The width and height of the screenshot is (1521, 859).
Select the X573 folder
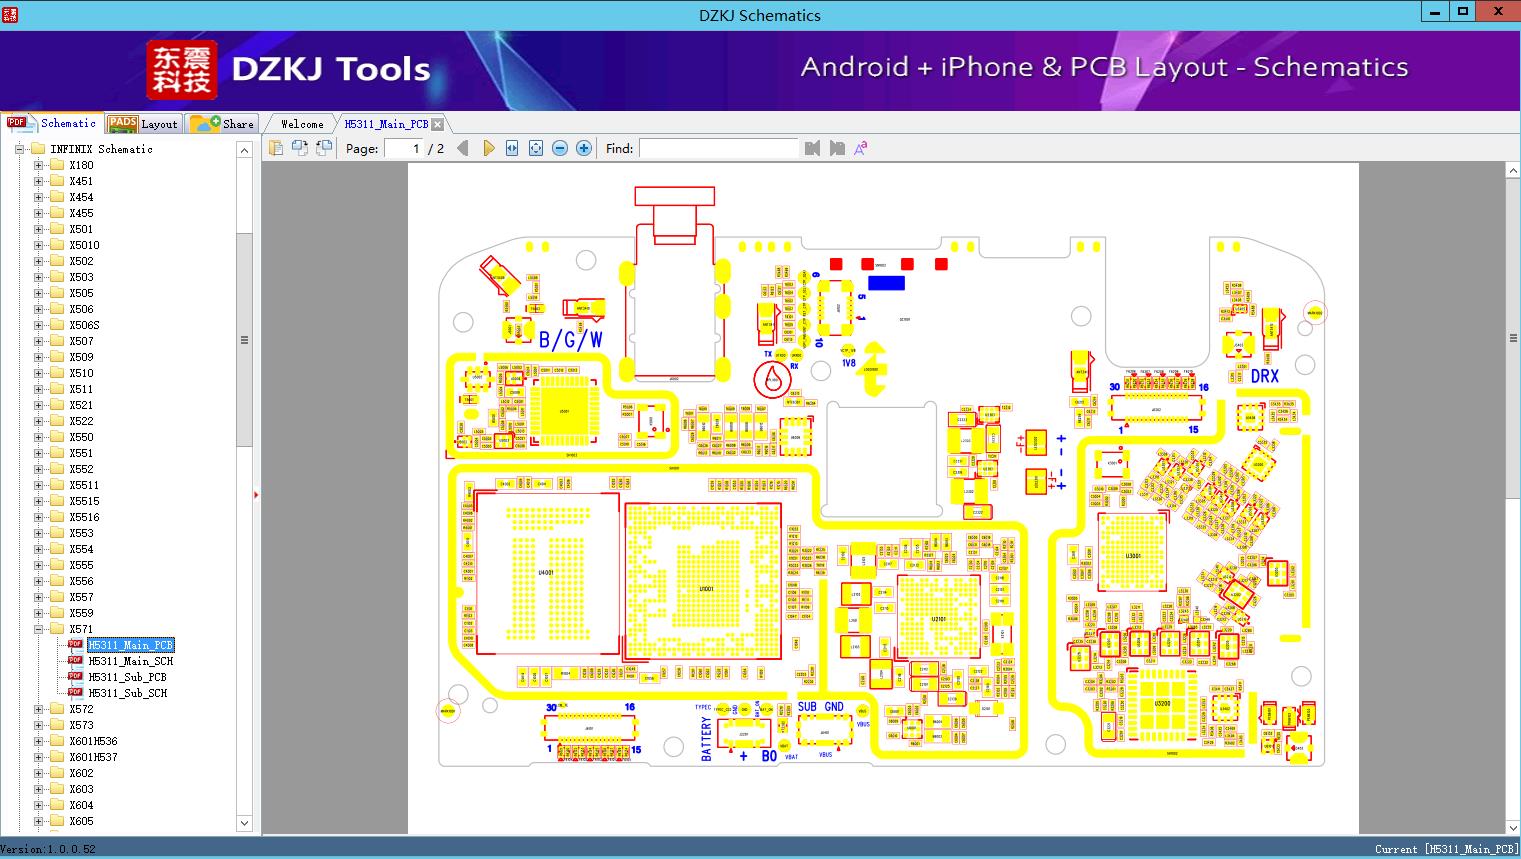81,725
